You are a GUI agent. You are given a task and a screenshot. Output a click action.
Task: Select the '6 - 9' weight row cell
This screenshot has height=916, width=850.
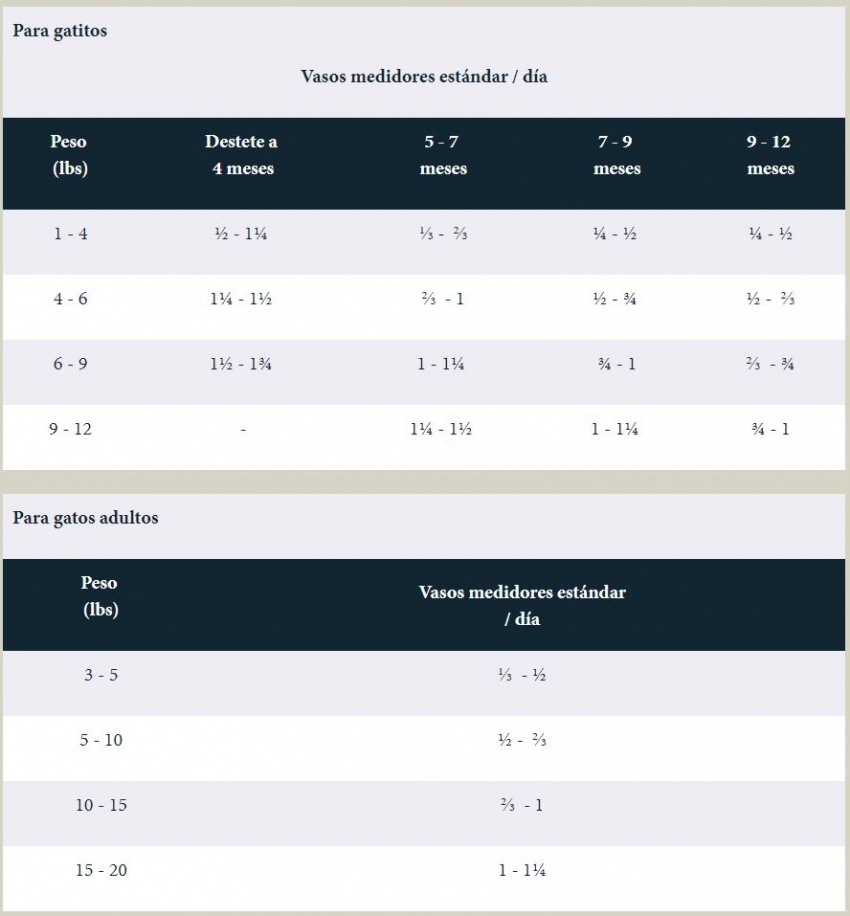click(x=71, y=364)
